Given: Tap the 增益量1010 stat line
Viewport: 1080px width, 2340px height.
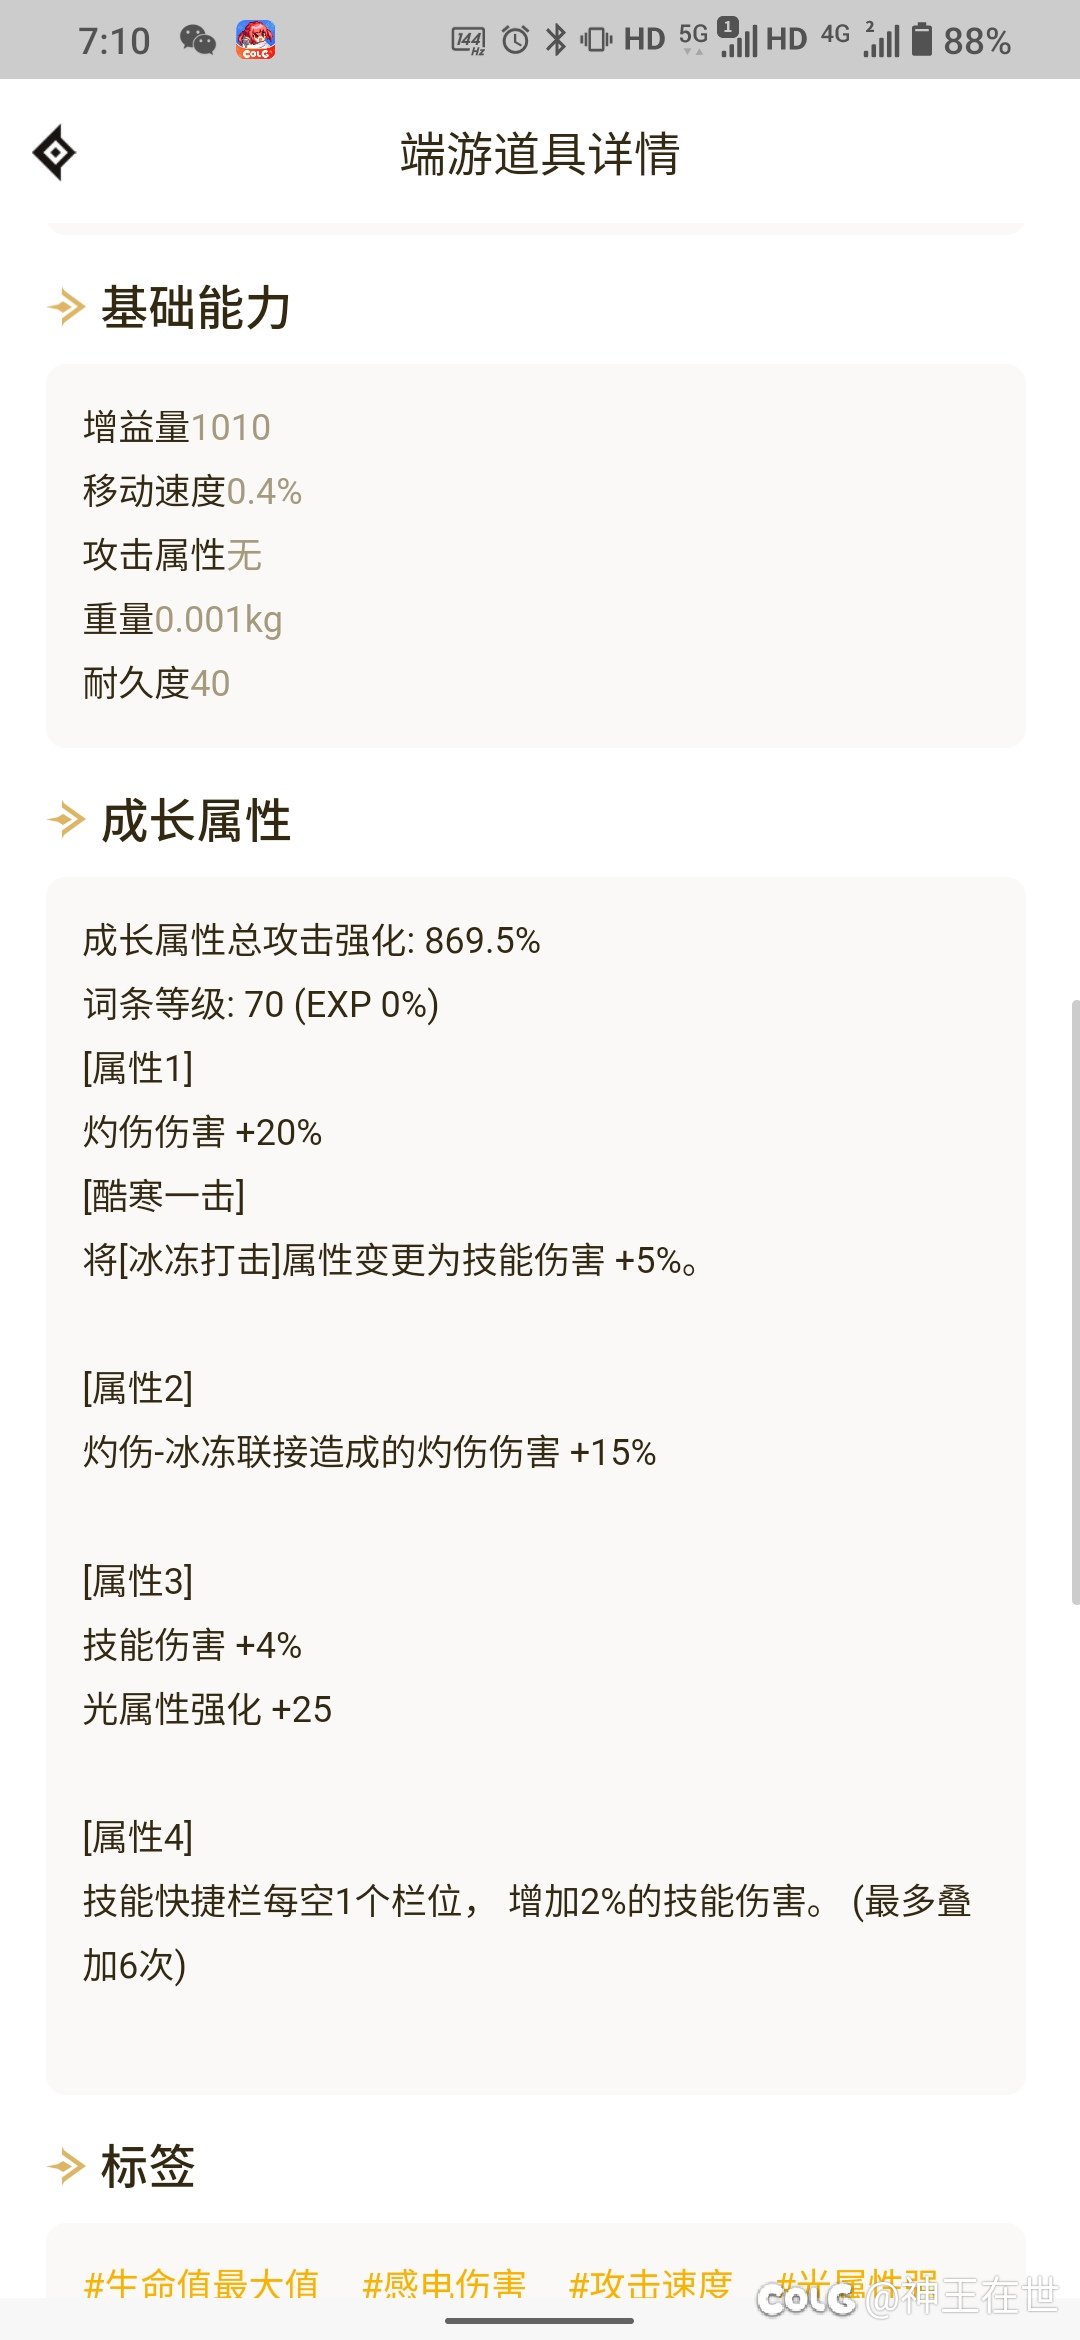Looking at the screenshot, I should [x=177, y=427].
